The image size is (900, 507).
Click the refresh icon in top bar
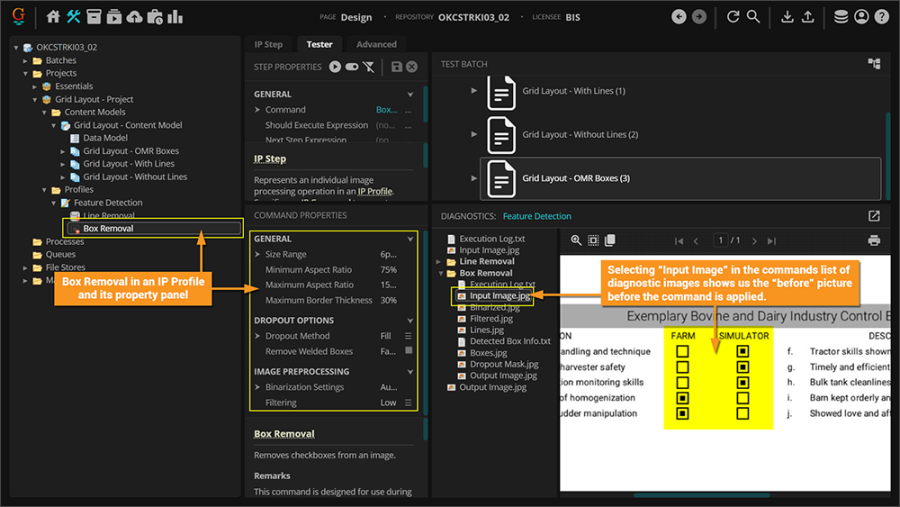(x=733, y=17)
